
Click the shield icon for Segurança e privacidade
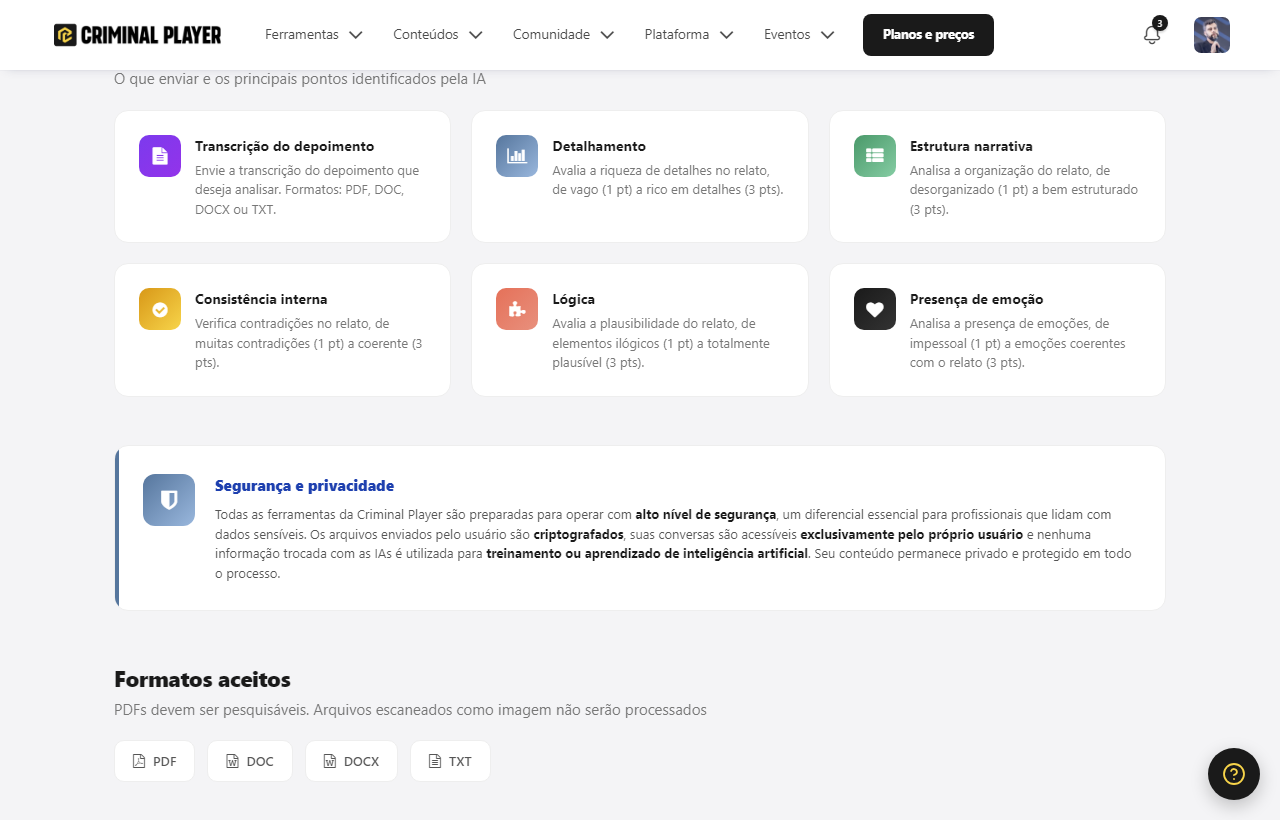coord(169,500)
